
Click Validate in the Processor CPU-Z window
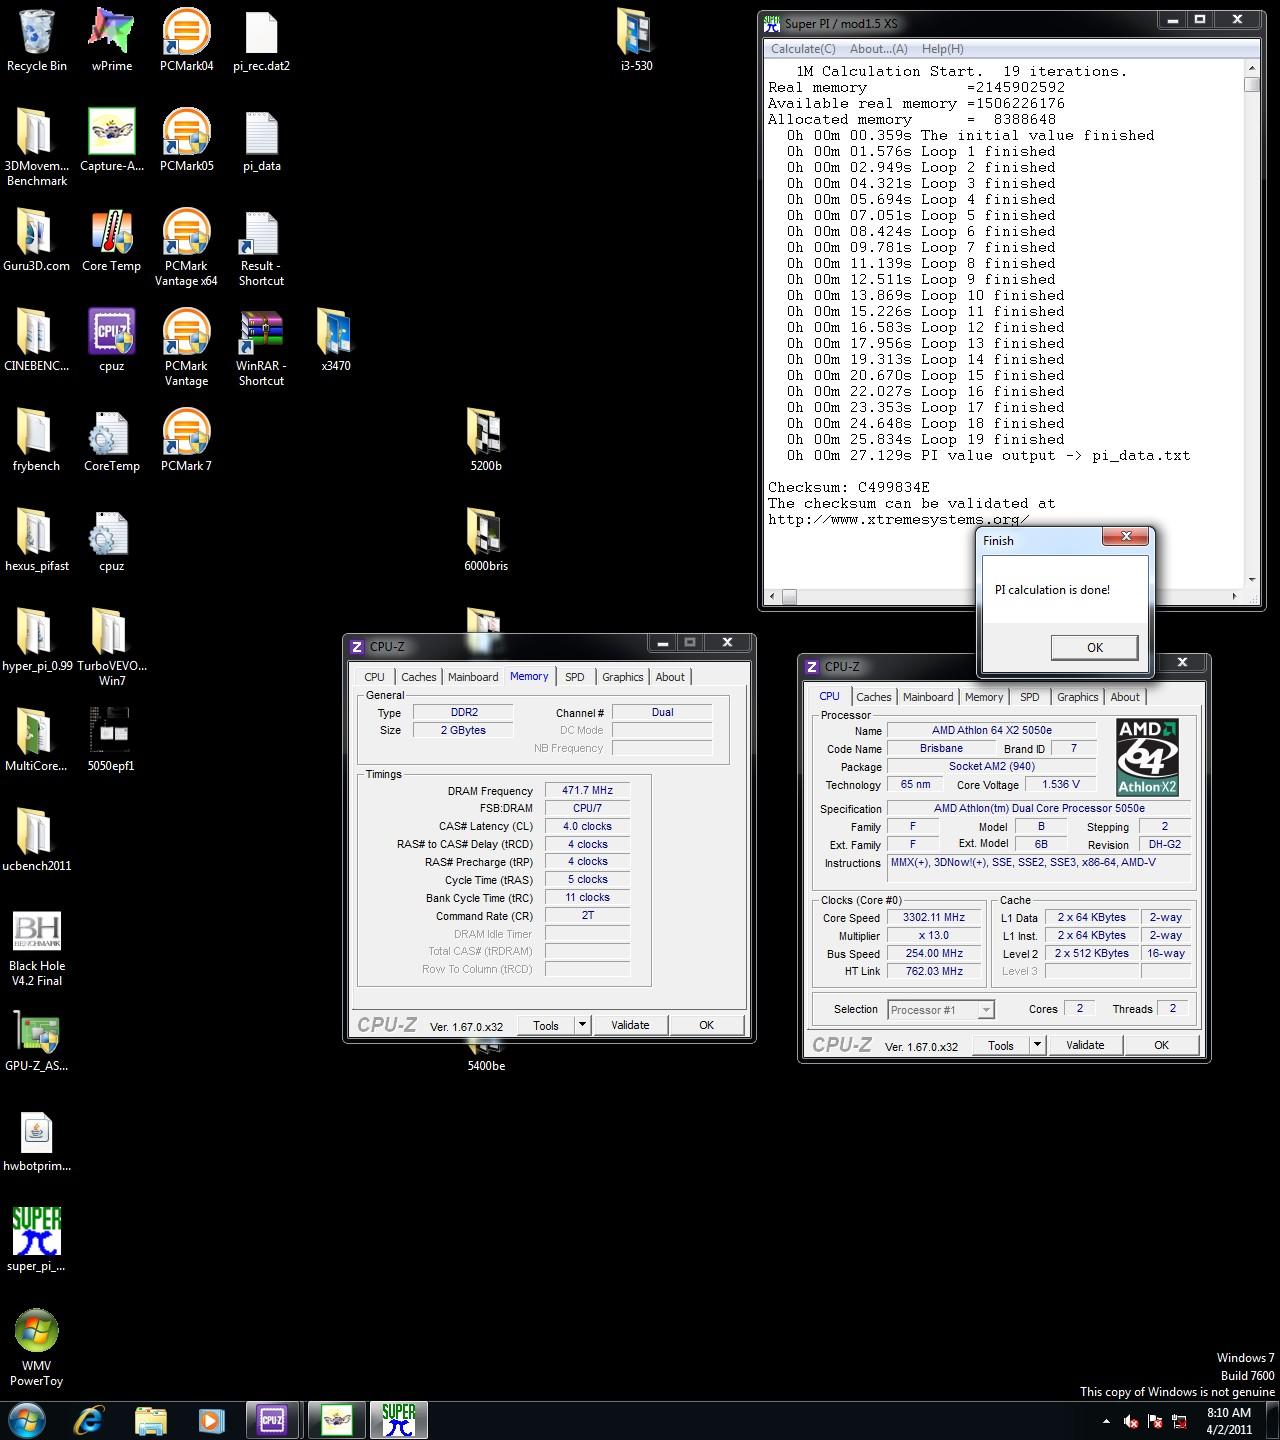point(1085,1045)
